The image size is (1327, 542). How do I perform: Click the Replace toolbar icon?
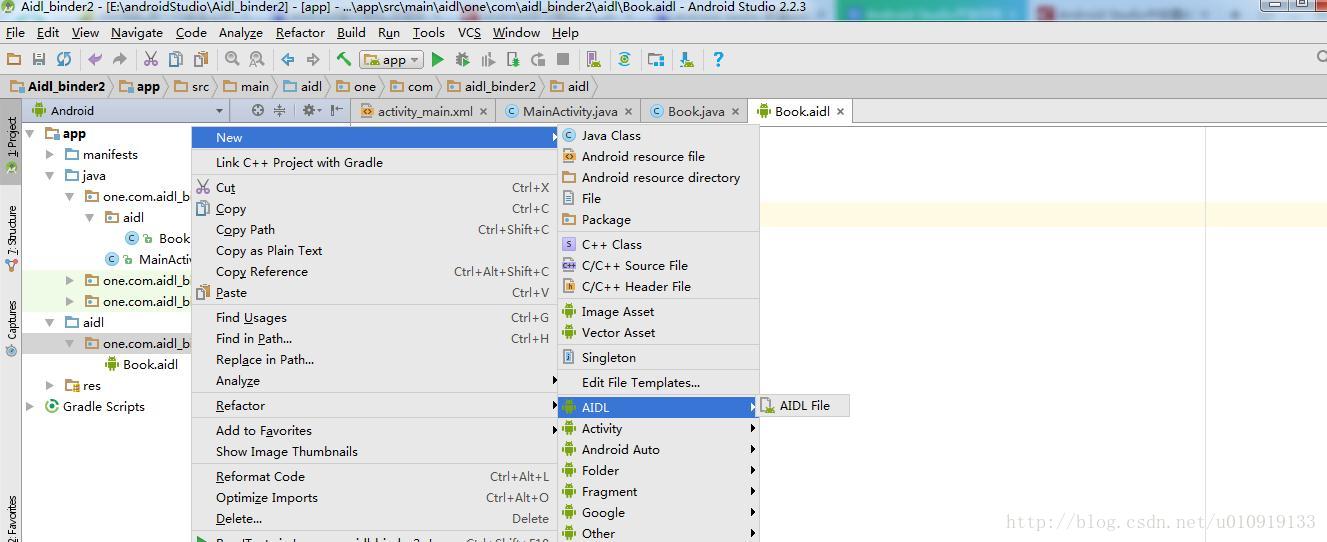pos(257,60)
